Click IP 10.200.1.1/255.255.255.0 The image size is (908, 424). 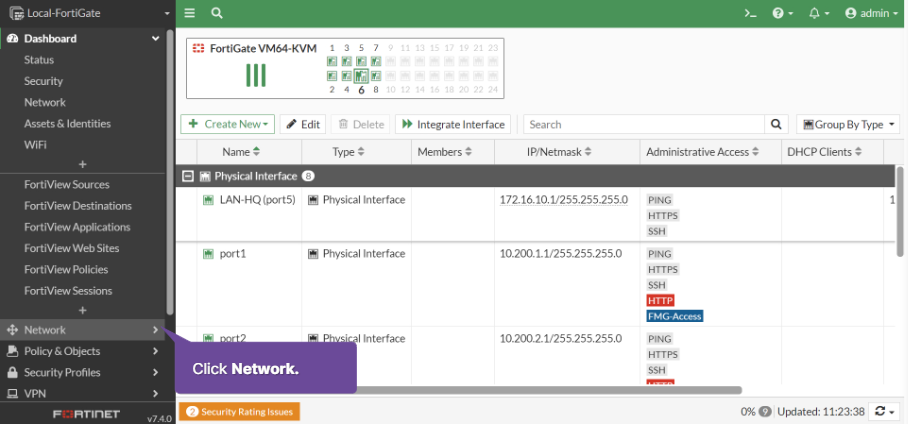pyautogui.click(x=561, y=254)
